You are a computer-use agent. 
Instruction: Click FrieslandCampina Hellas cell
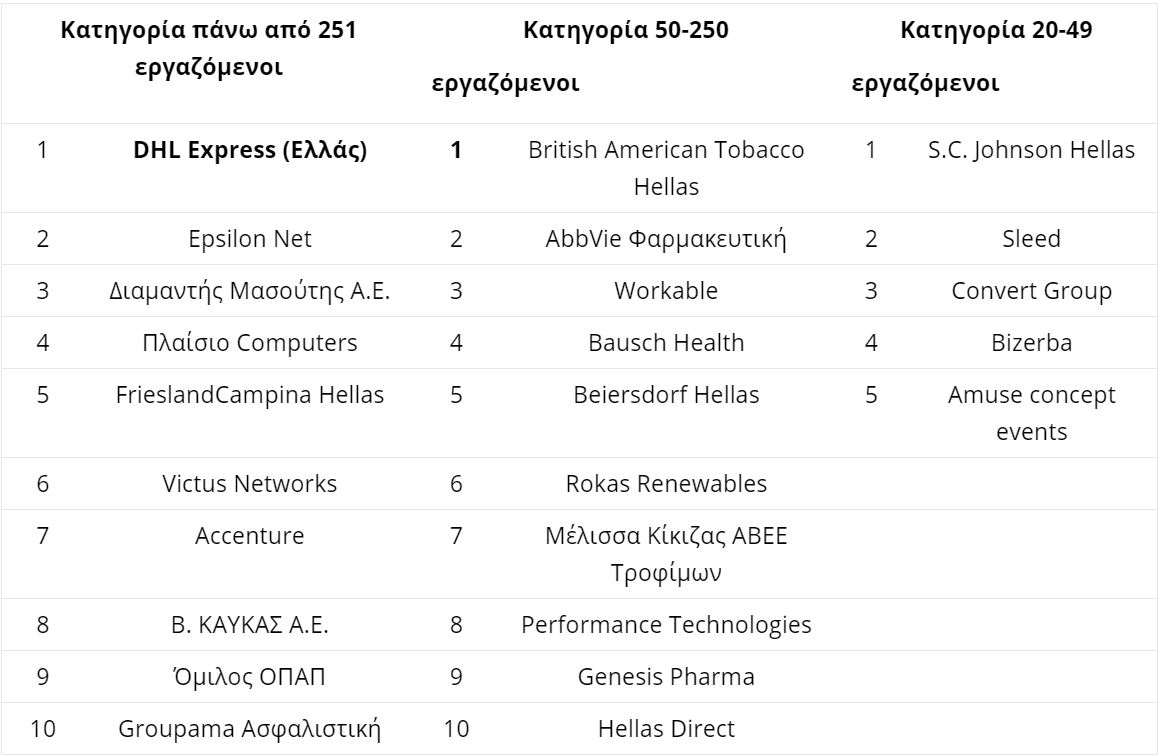click(x=250, y=395)
